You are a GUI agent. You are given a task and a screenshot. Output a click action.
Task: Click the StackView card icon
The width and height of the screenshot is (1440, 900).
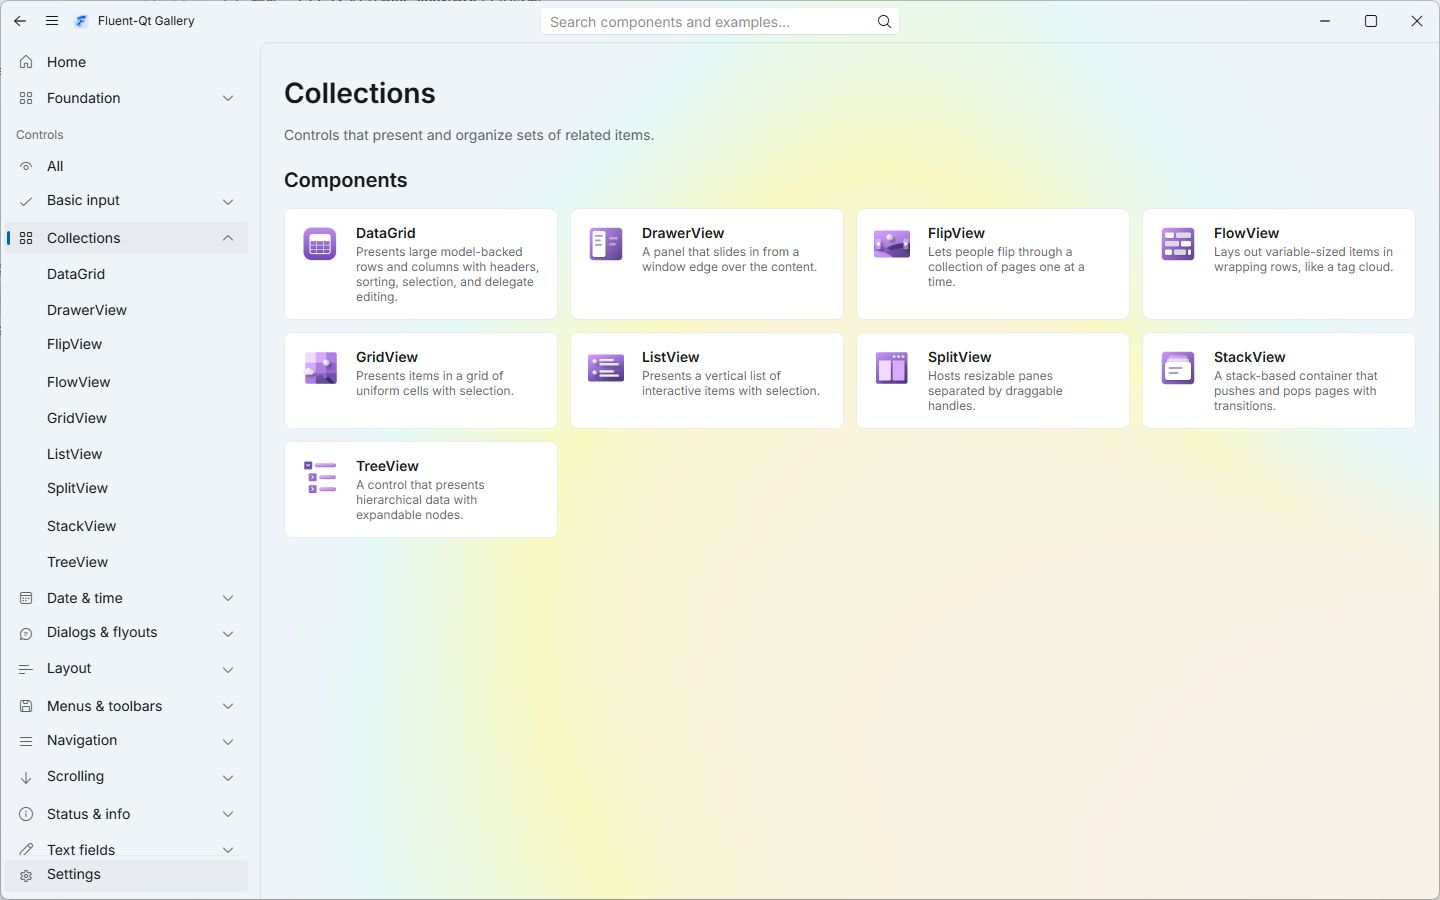click(1178, 368)
